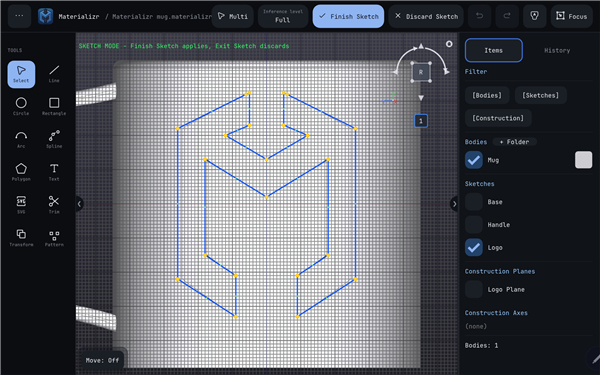The height and width of the screenshot is (375, 600).
Task: Select the Logo sketch label
Action: click(495, 248)
